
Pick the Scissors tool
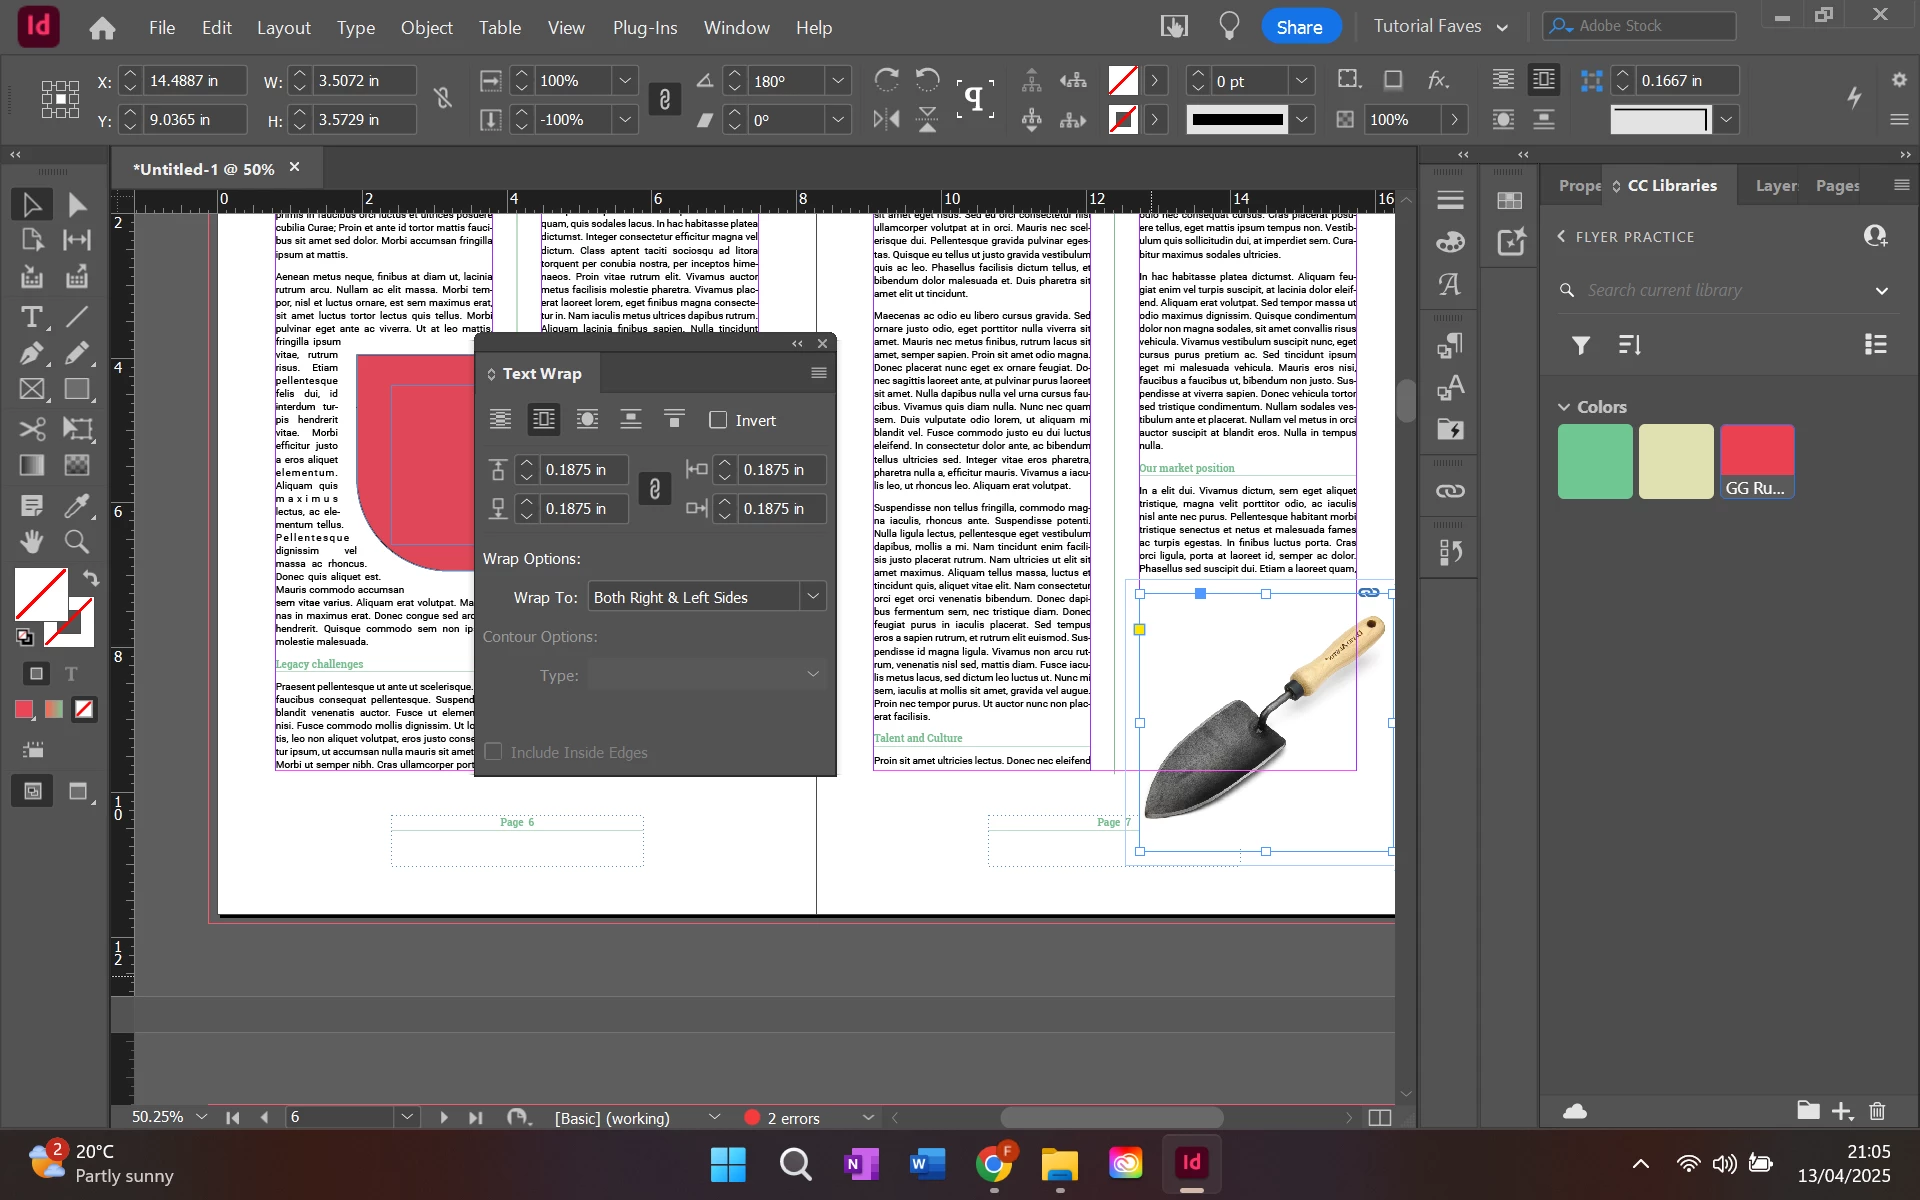point(31,429)
